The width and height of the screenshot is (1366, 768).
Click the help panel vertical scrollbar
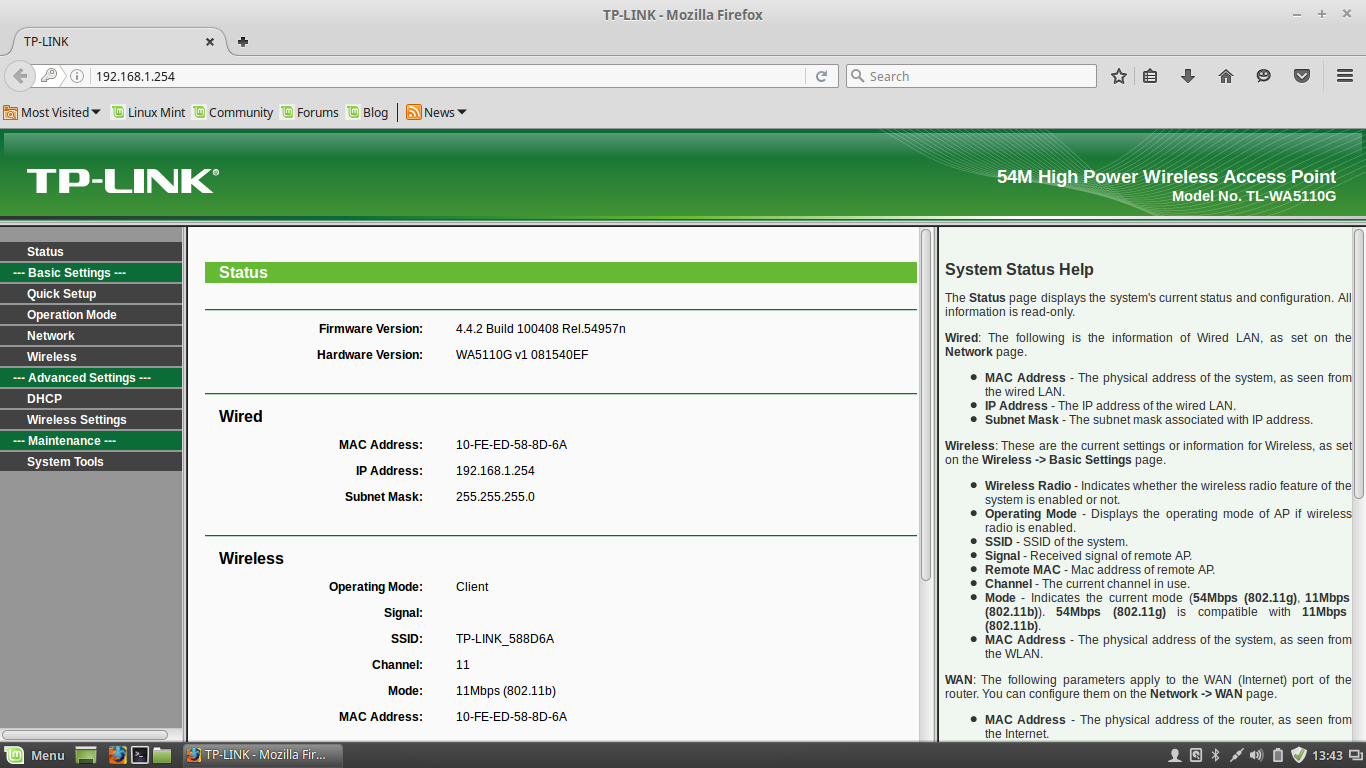1359,363
